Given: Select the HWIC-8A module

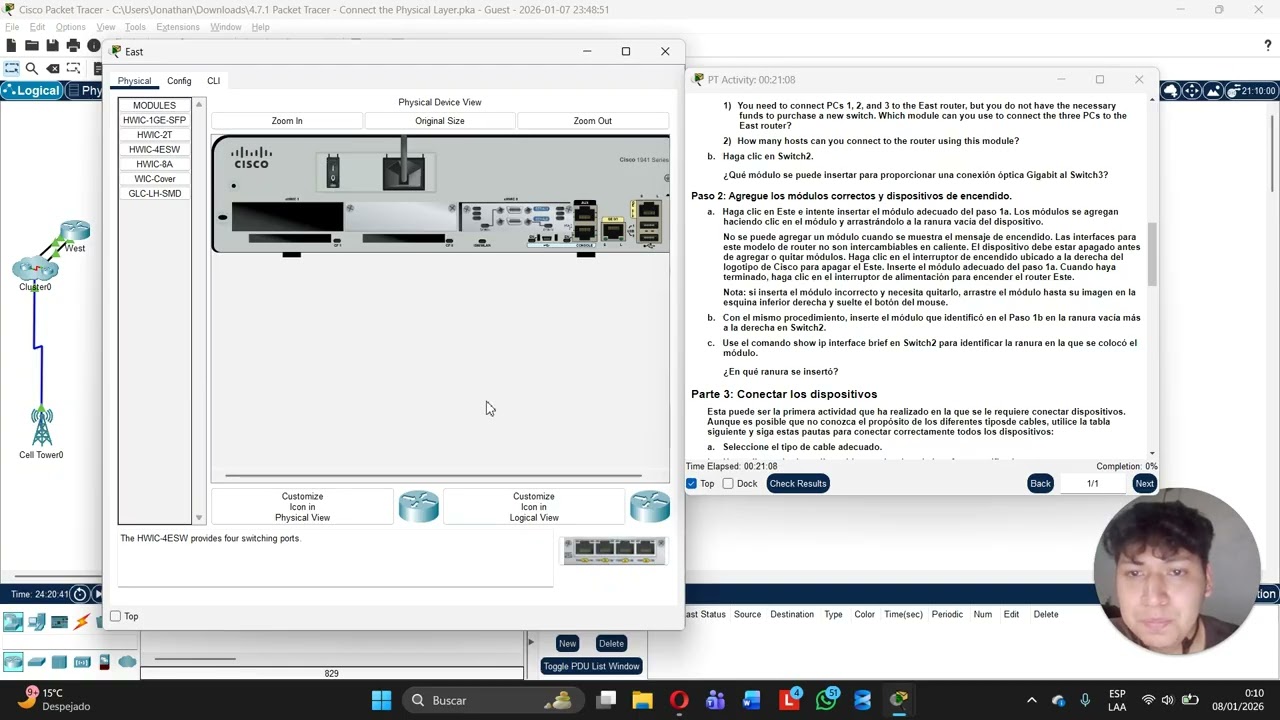Looking at the screenshot, I should 155,164.
